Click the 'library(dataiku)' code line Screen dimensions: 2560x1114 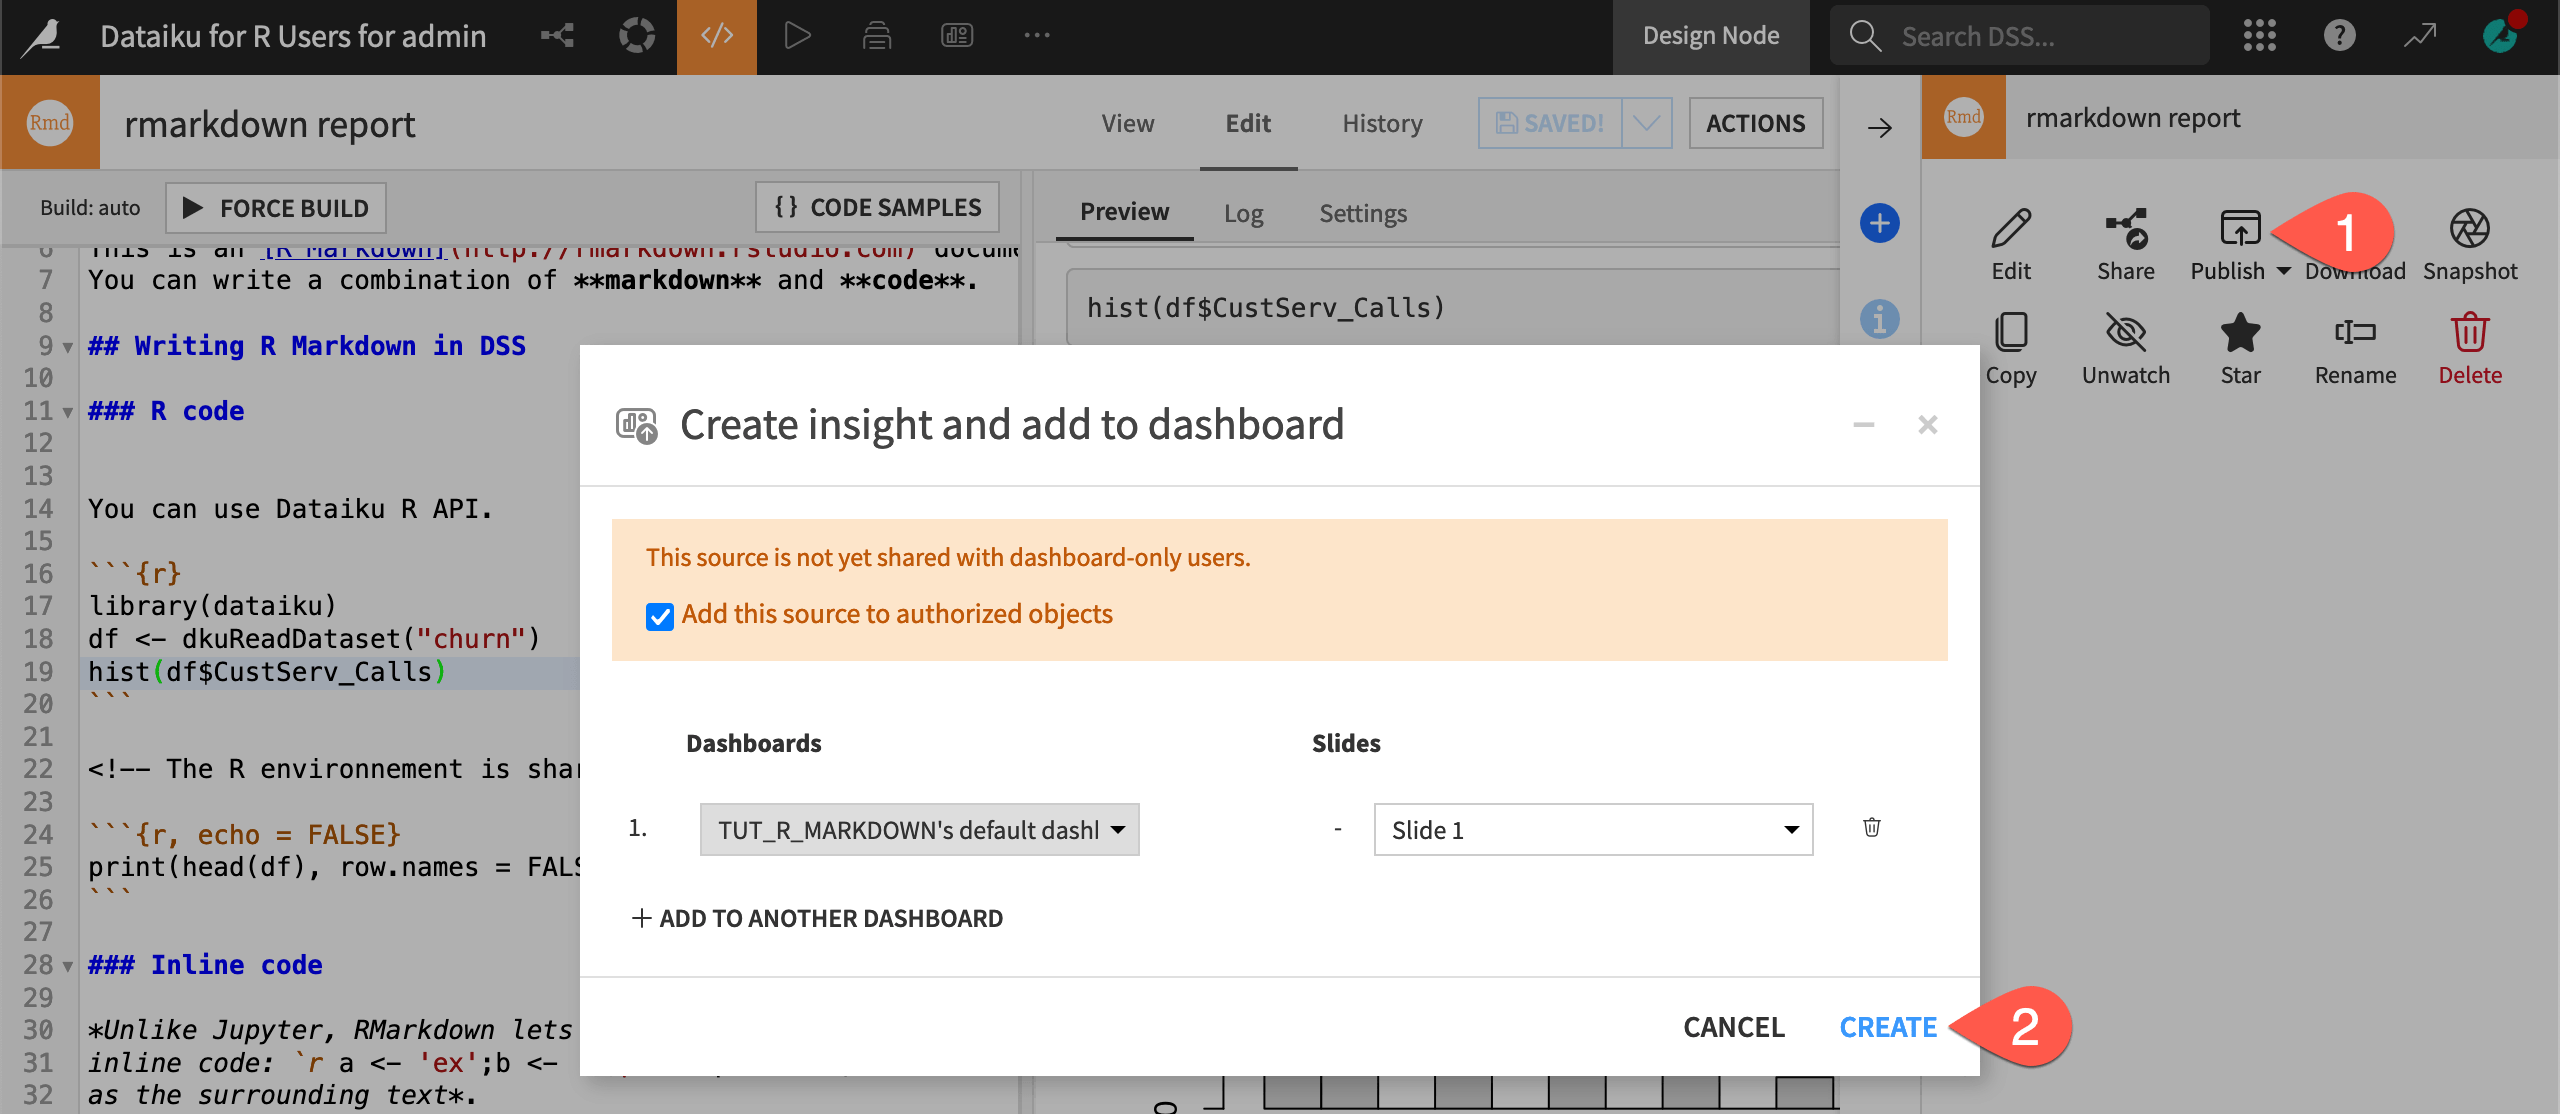pyautogui.click(x=212, y=606)
